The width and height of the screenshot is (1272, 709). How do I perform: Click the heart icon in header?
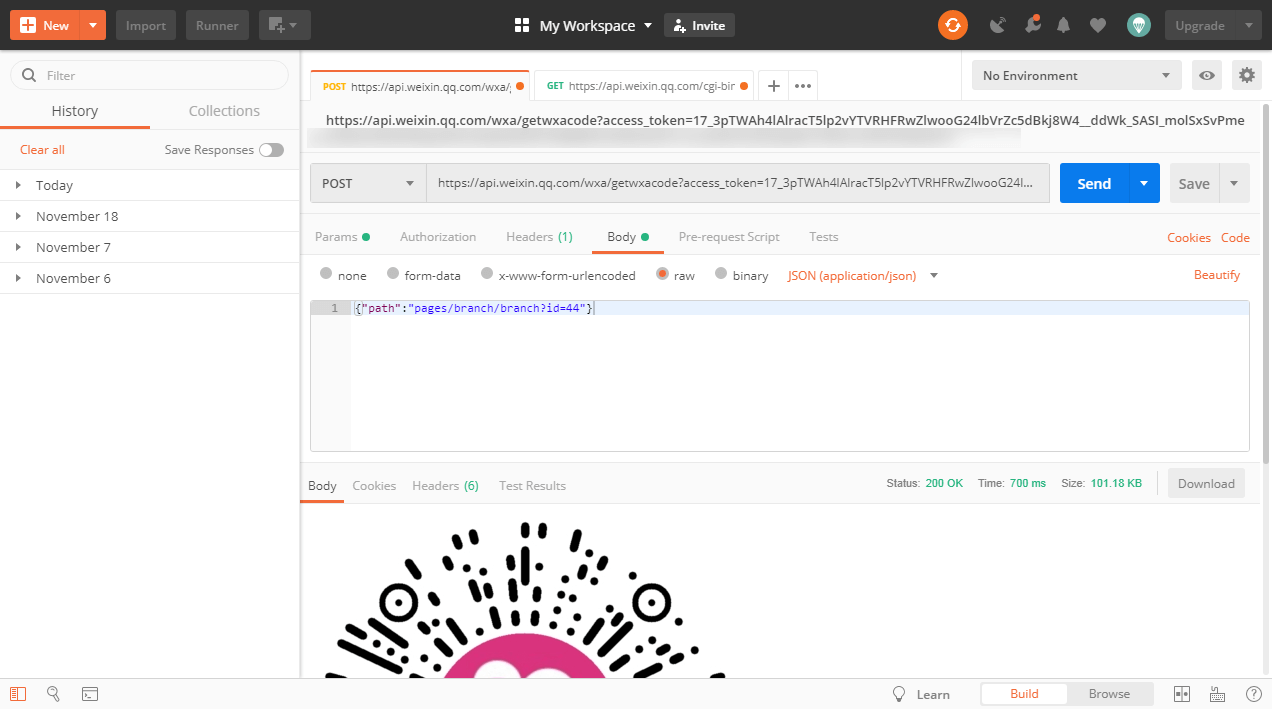[x=1098, y=25]
